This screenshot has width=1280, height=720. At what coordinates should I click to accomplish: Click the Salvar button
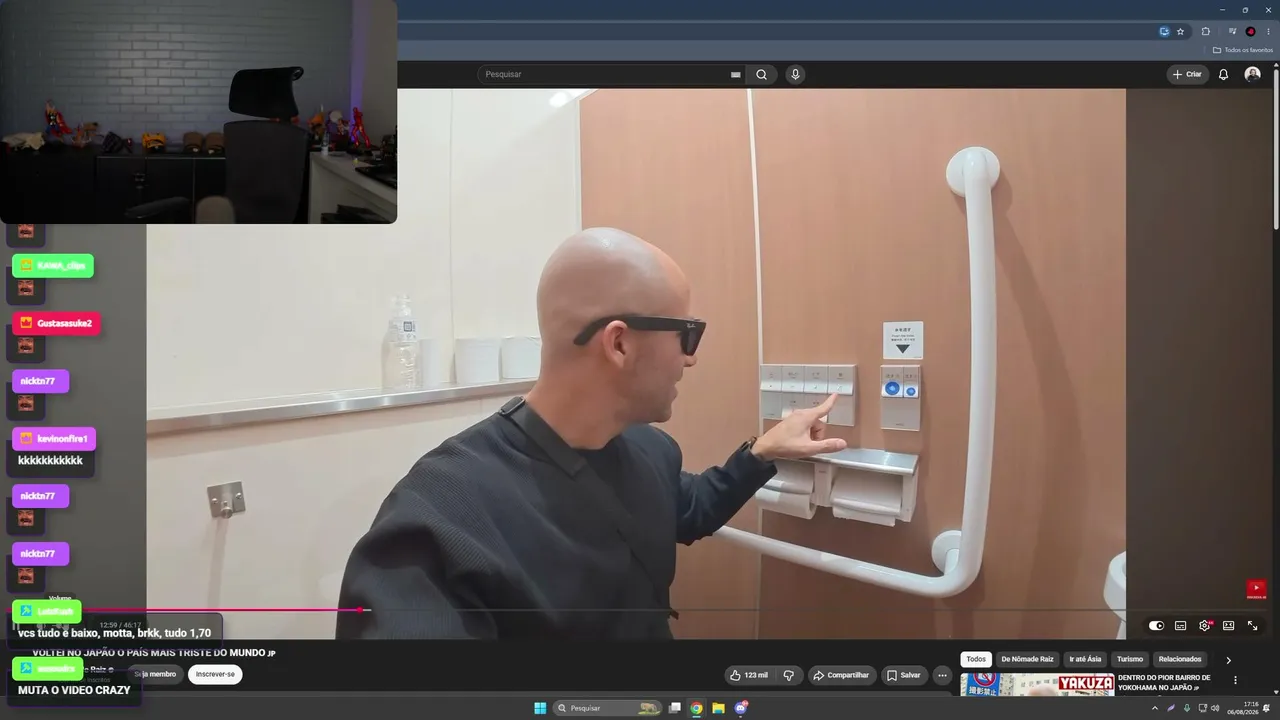tap(903, 675)
